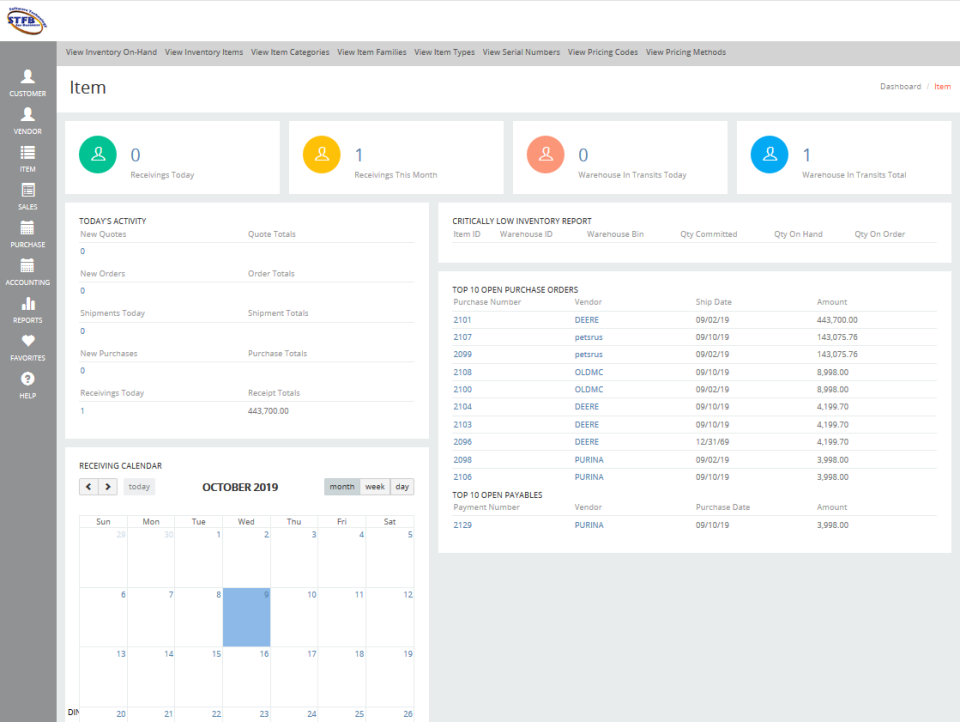This screenshot has height=722, width=960.
Task: Switch receiving calendar to day view
Action: (401, 486)
